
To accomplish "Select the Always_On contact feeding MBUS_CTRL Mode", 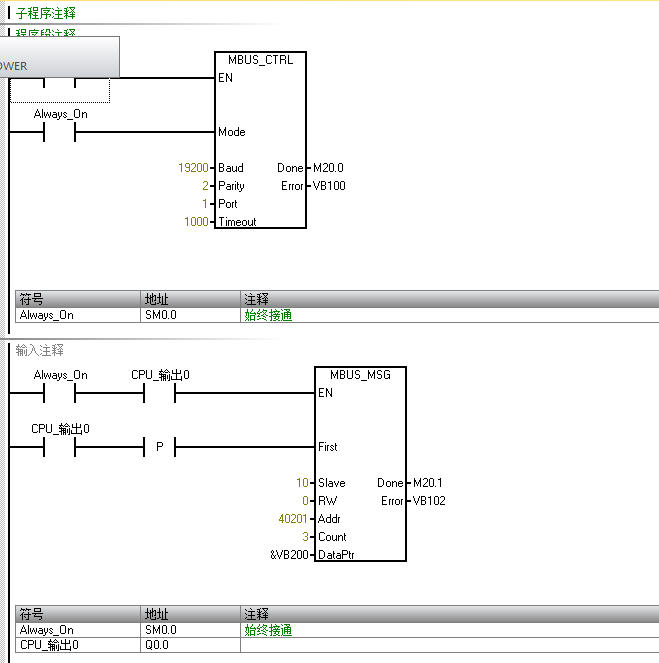I will pyautogui.click(x=60, y=132).
